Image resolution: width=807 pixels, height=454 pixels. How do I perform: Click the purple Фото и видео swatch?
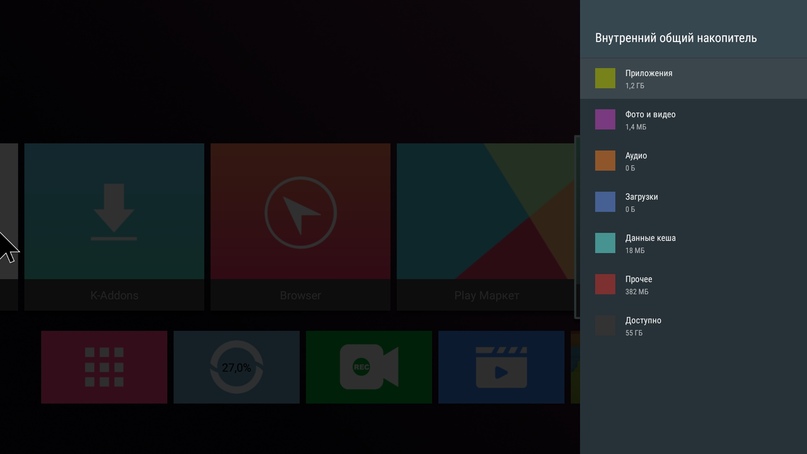605,119
